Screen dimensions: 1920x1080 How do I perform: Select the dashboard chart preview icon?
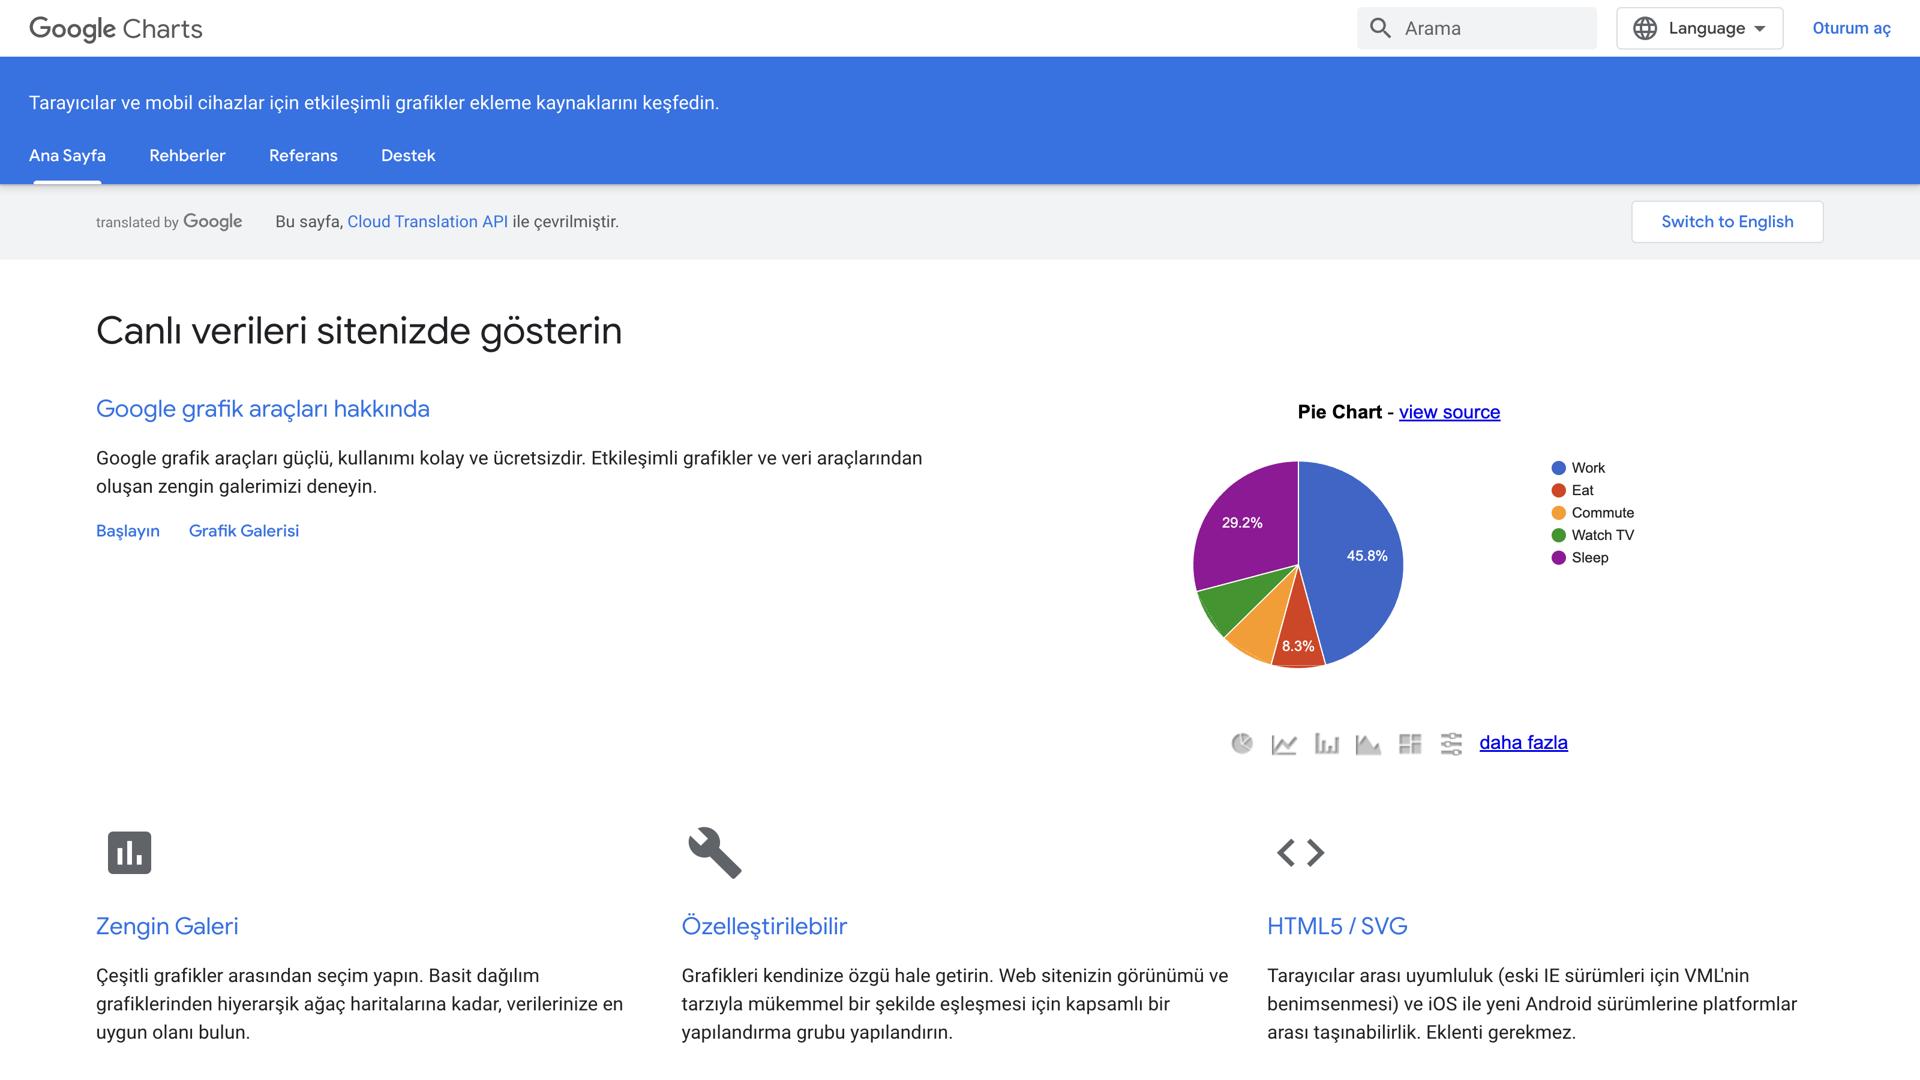click(1410, 743)
